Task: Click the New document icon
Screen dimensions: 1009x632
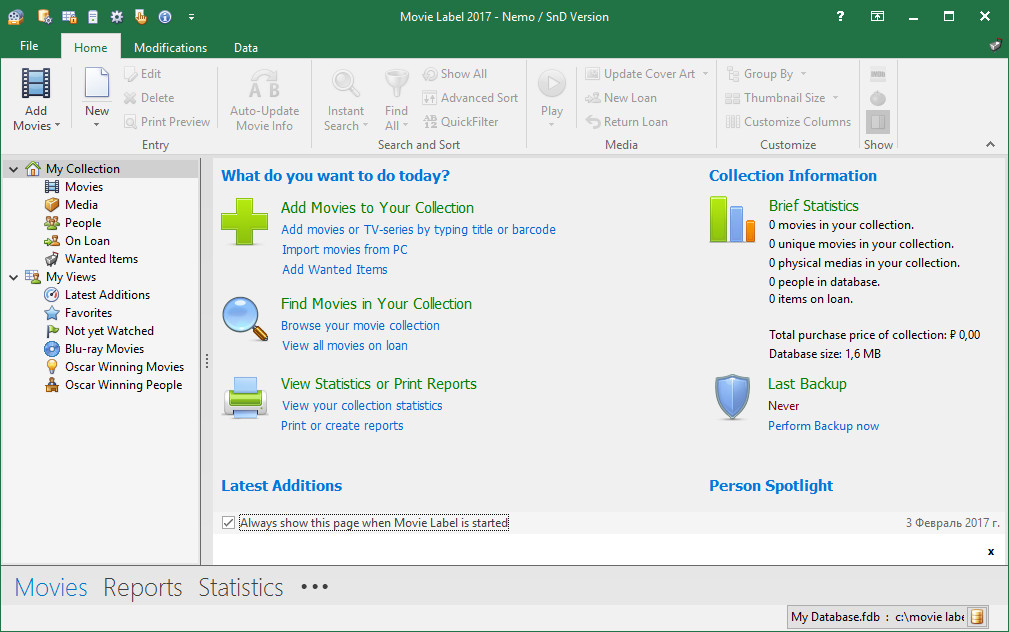Action: pos(97,84)
